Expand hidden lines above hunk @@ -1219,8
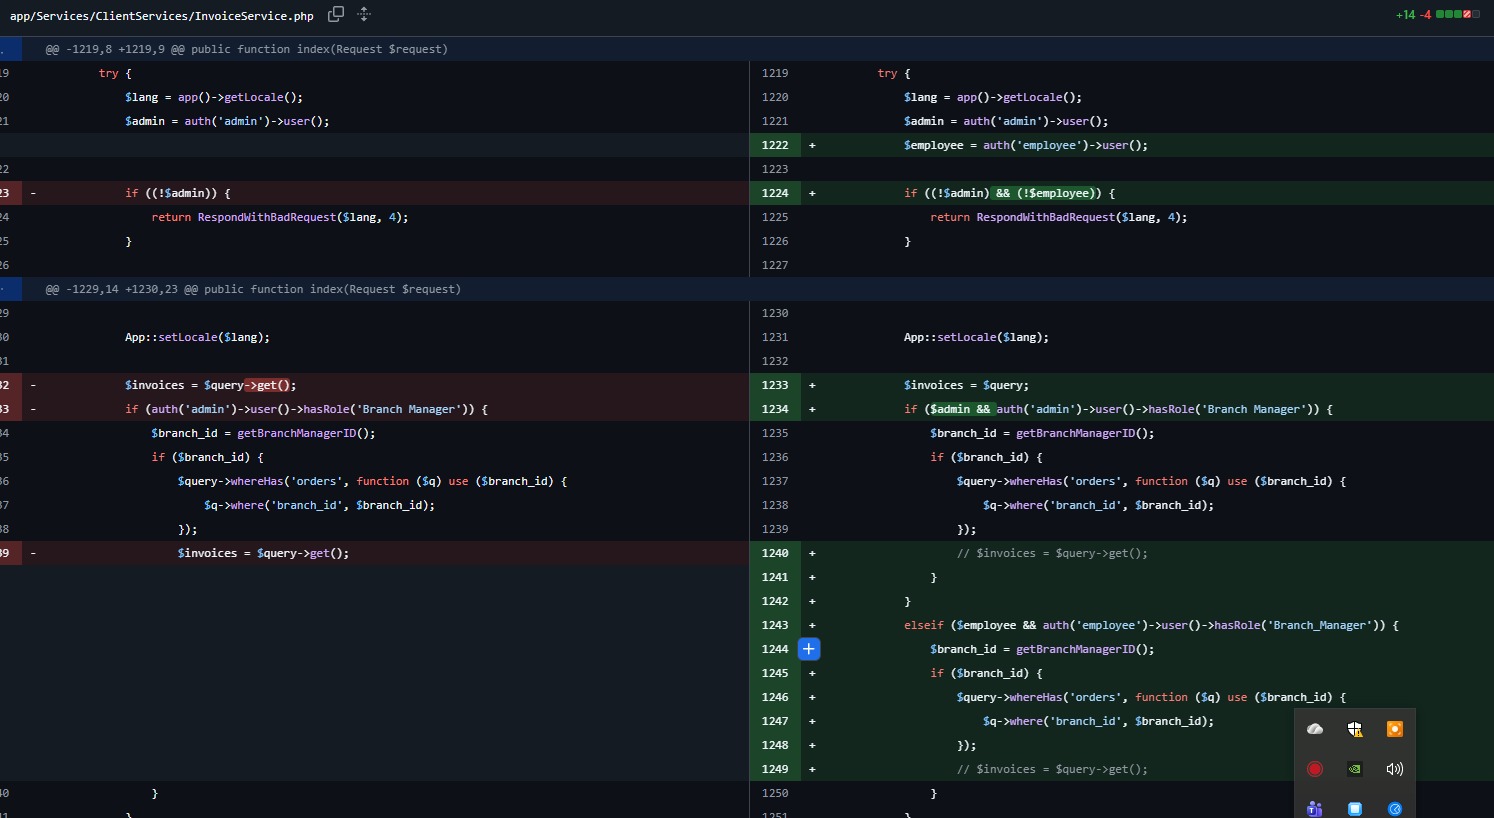1494x818 pixels. click(x=11, y=49)
